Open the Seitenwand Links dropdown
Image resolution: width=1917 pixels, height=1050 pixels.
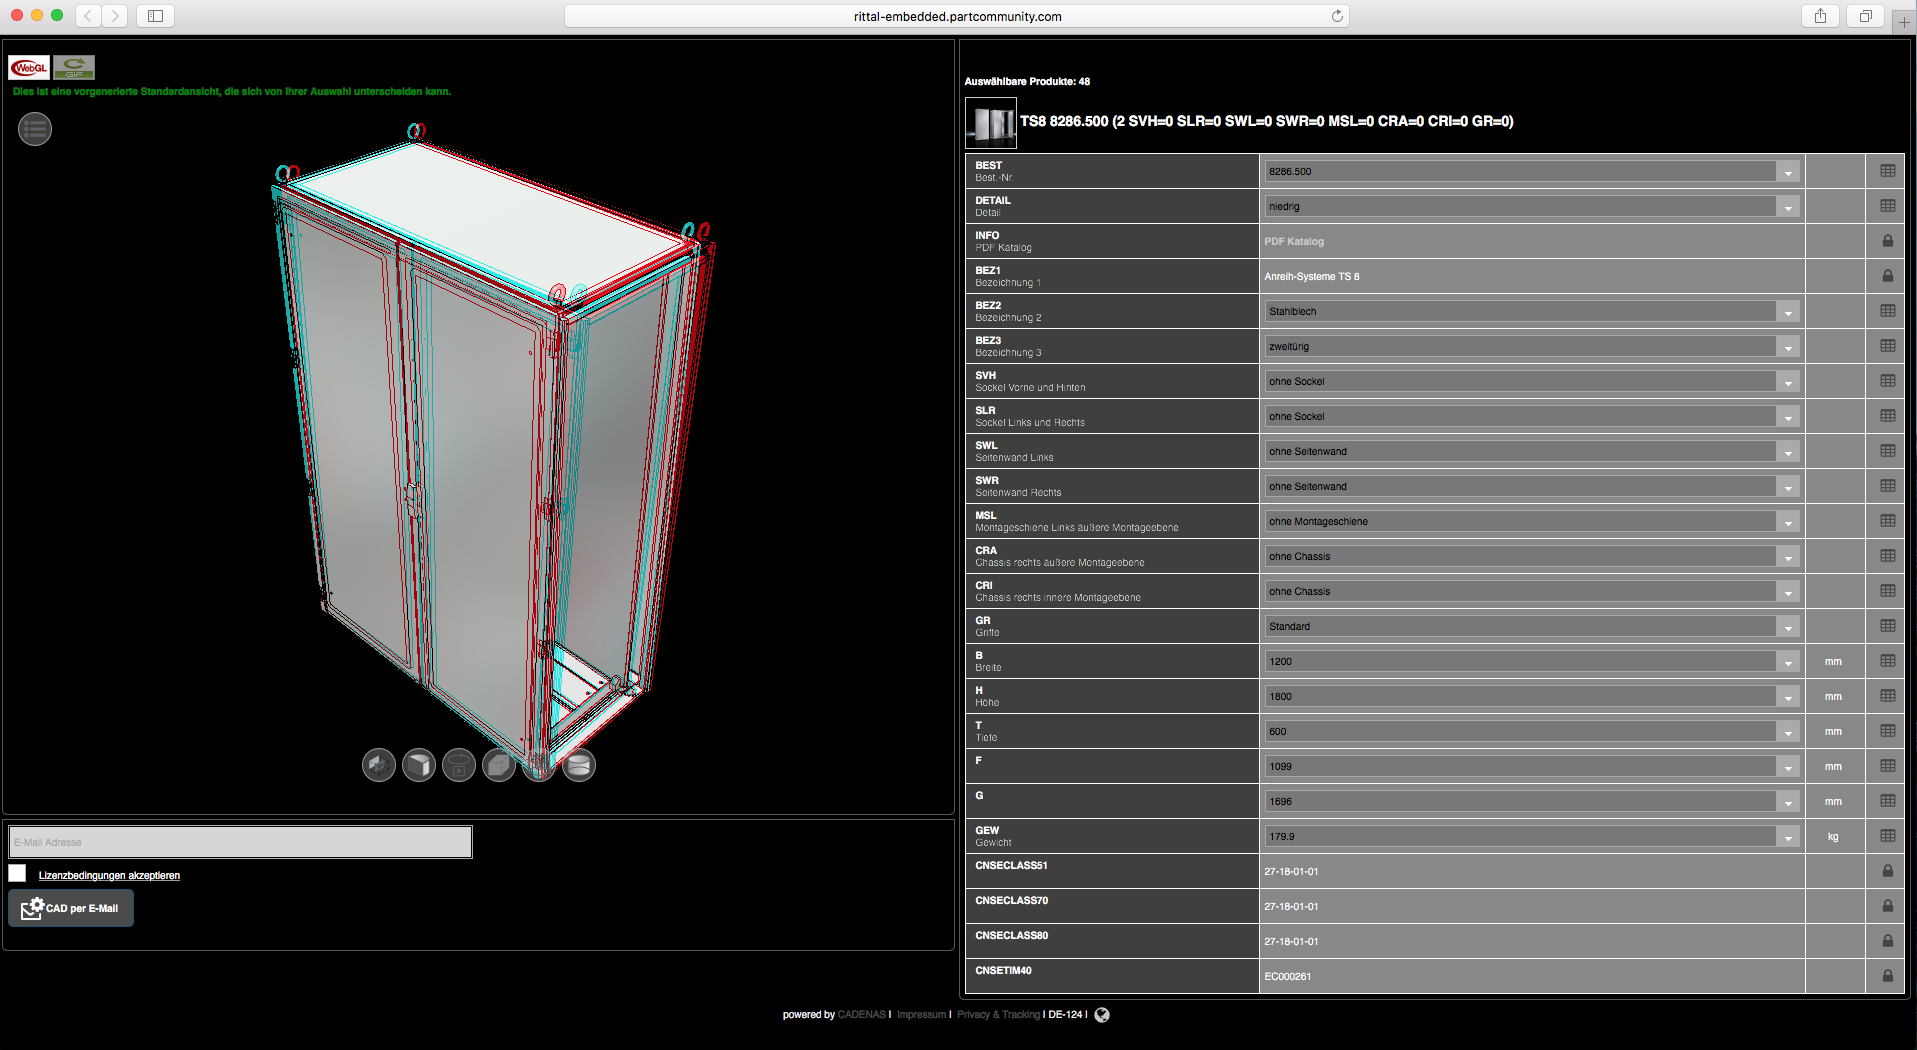point(1532,451)
